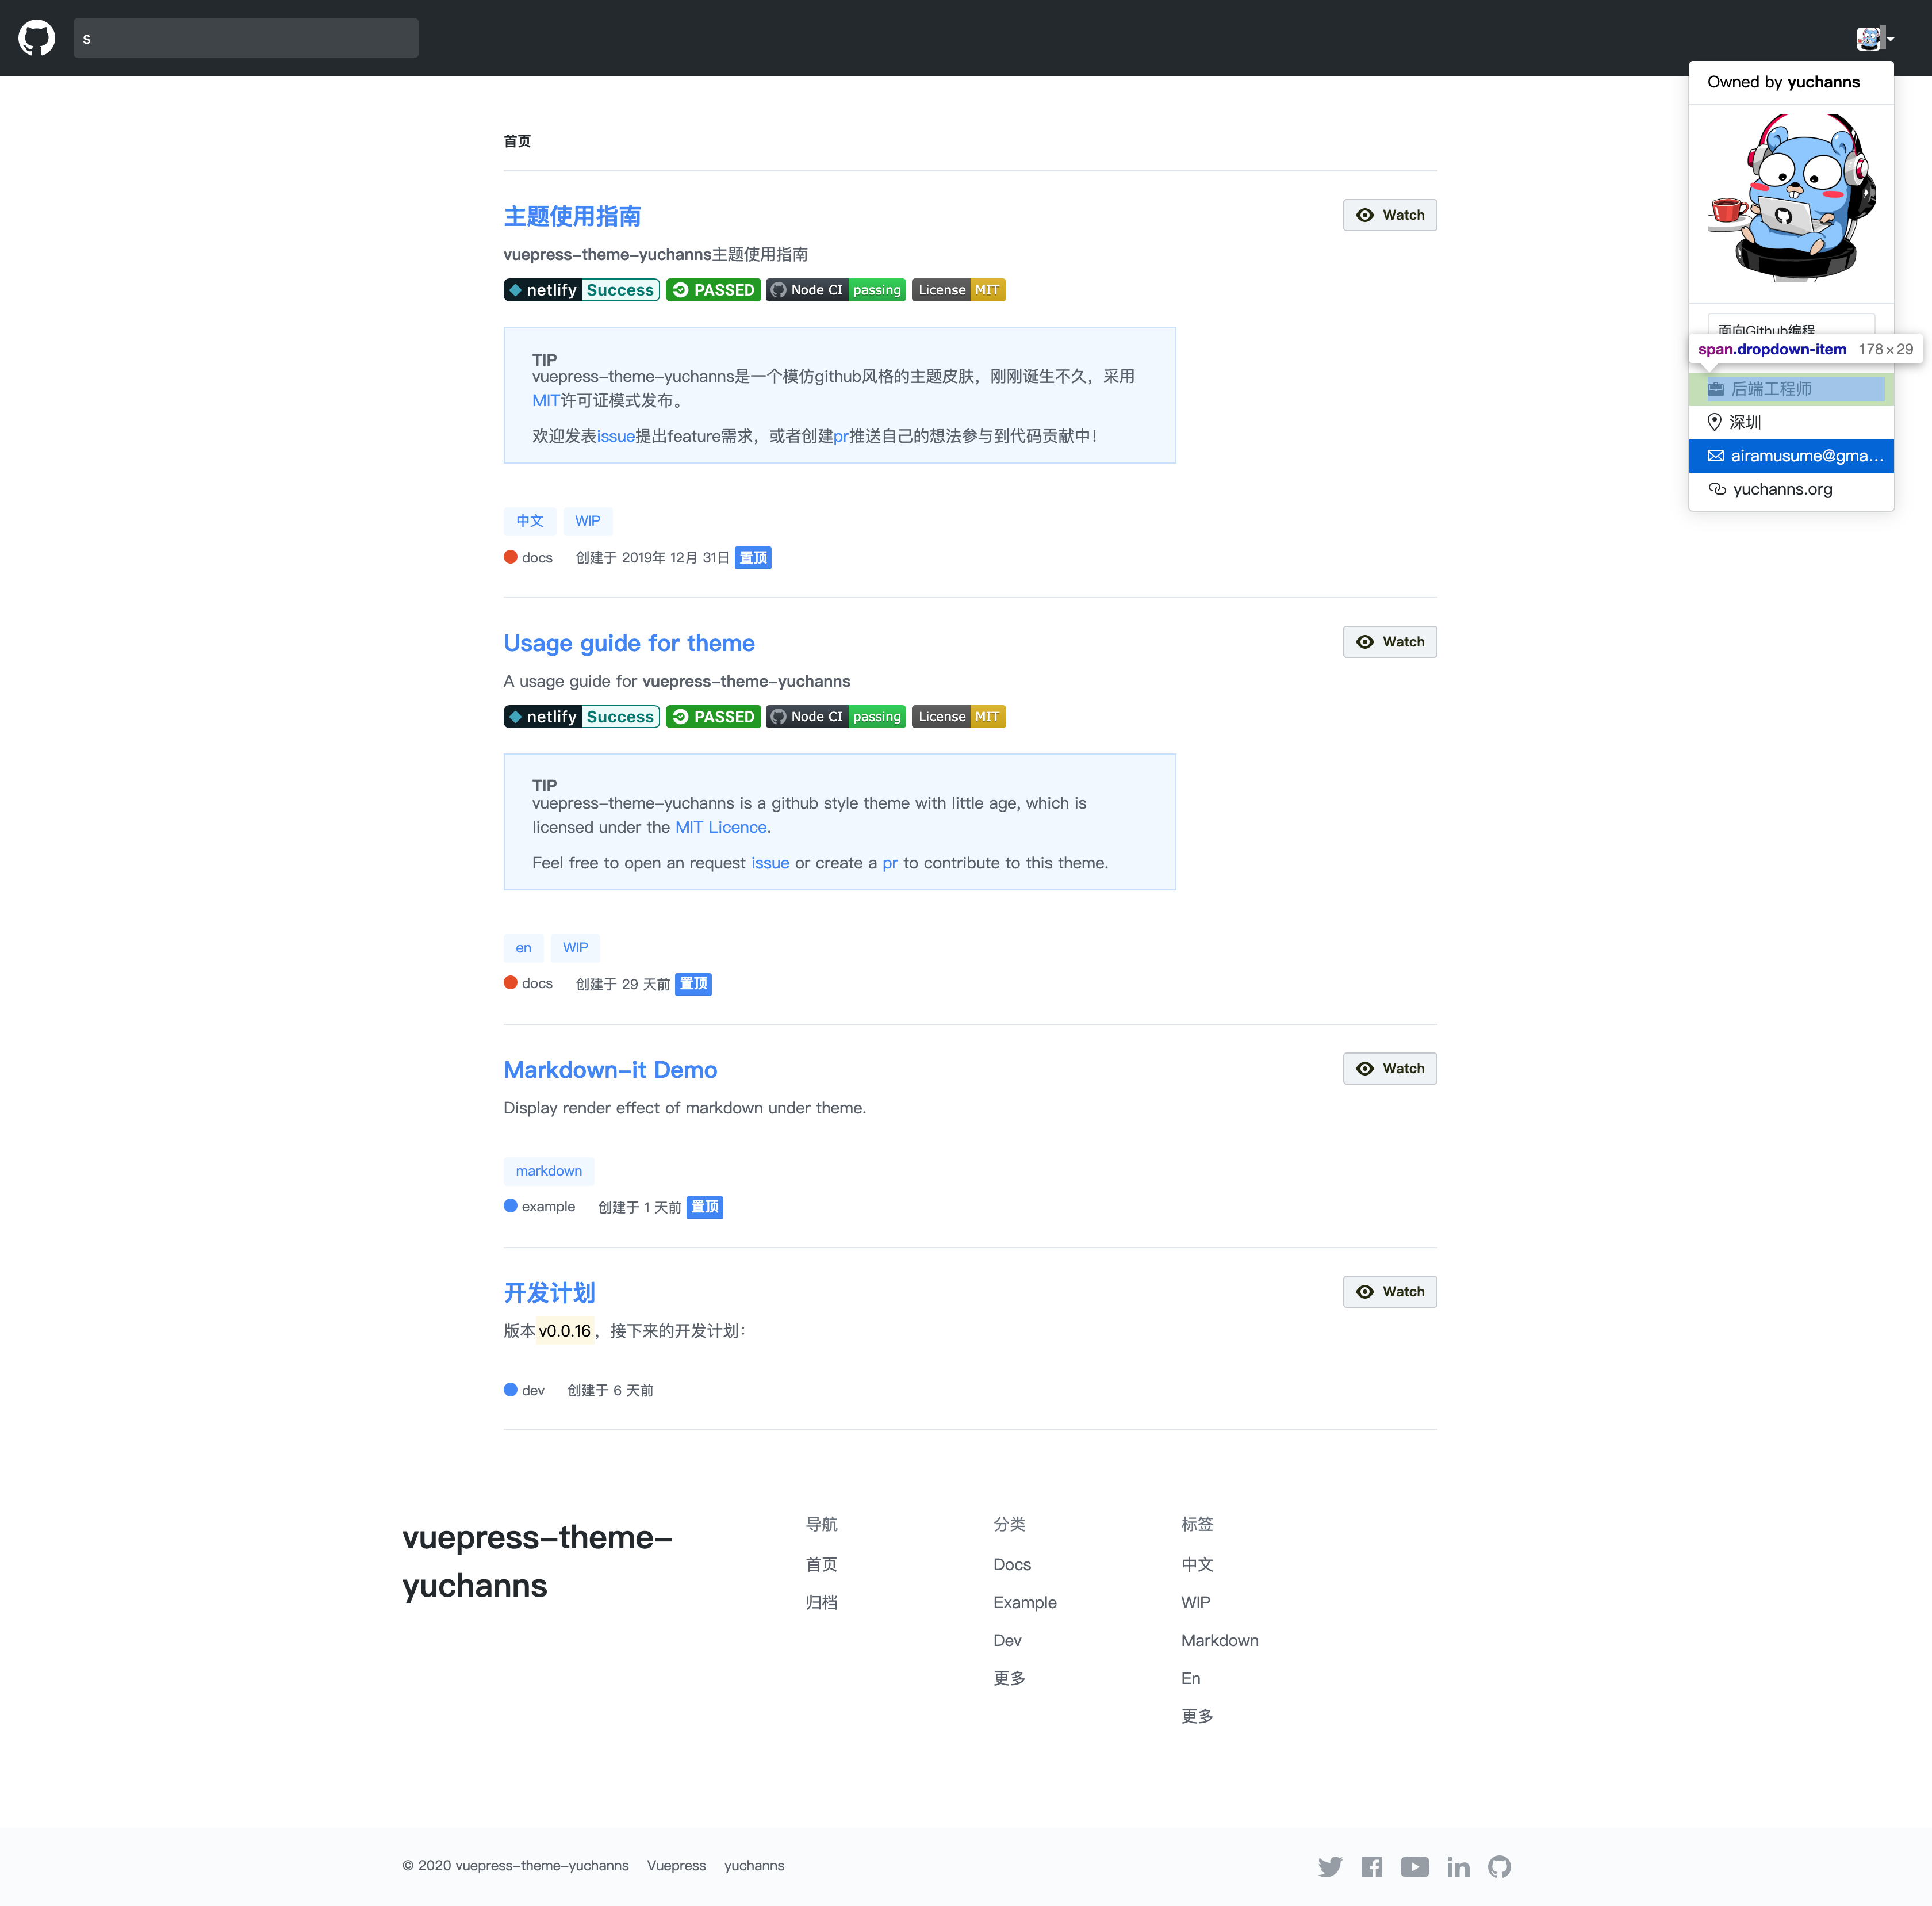Image resolution: width=1932 pixels, height=1906 pixels.
Task: Toggle Watch on 主题使用指南 post
Action: [1389, 215]
